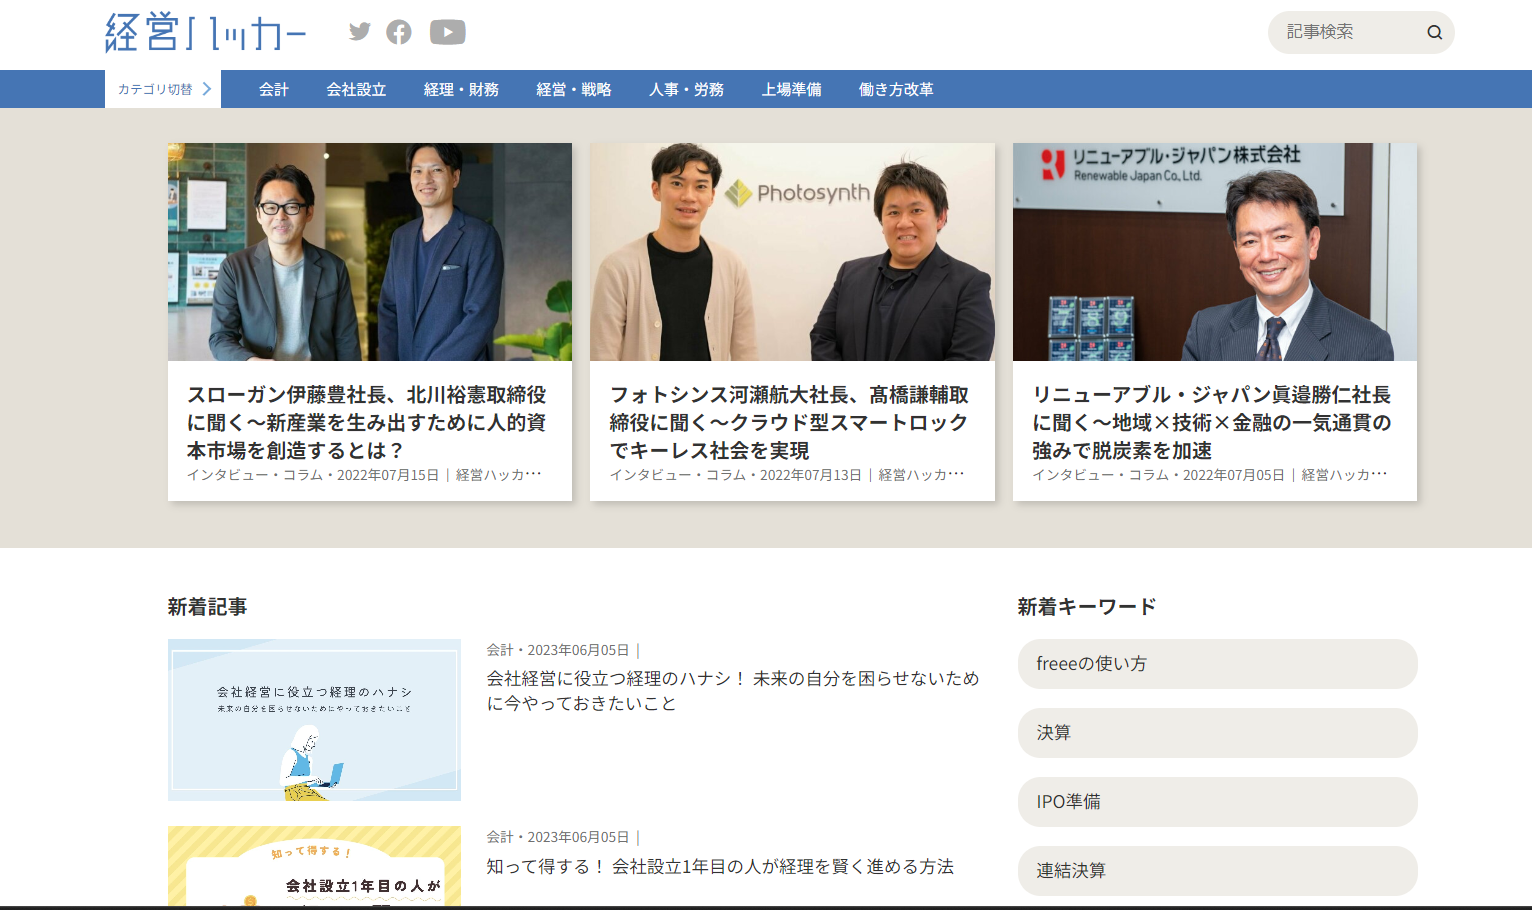Open the 上場準備 category
Image resolution: width=1532 pixels, height=910 pixels.
(x=792, y=89)
